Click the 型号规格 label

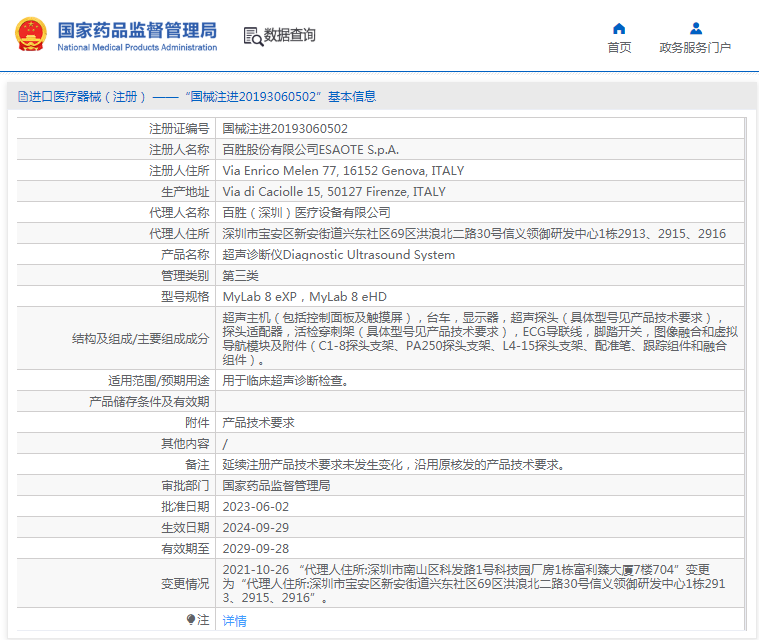pyautogui.click(x=185, y=297)
